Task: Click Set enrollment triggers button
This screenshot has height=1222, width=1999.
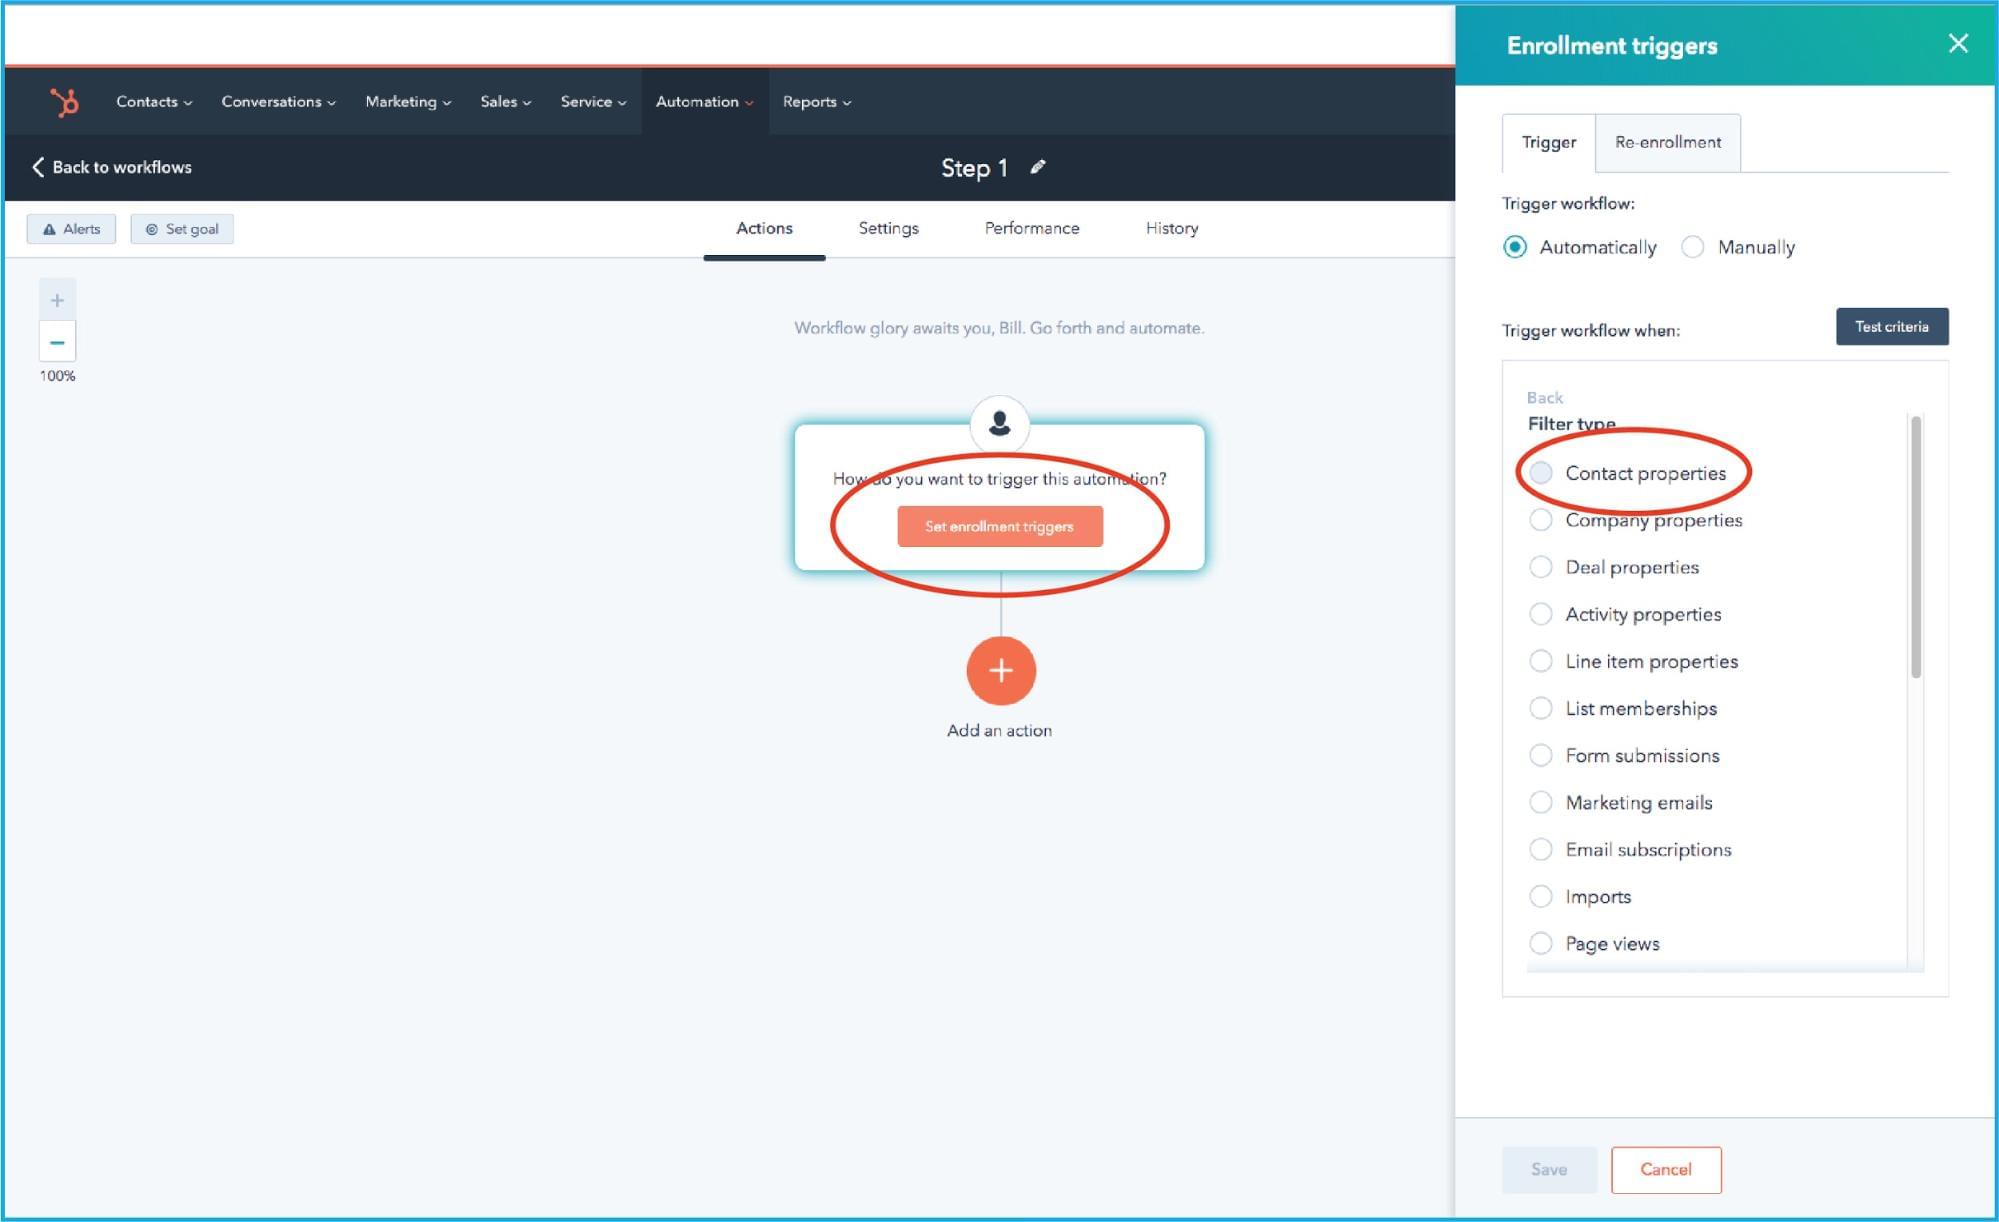Action: (x=1000, y=526)
